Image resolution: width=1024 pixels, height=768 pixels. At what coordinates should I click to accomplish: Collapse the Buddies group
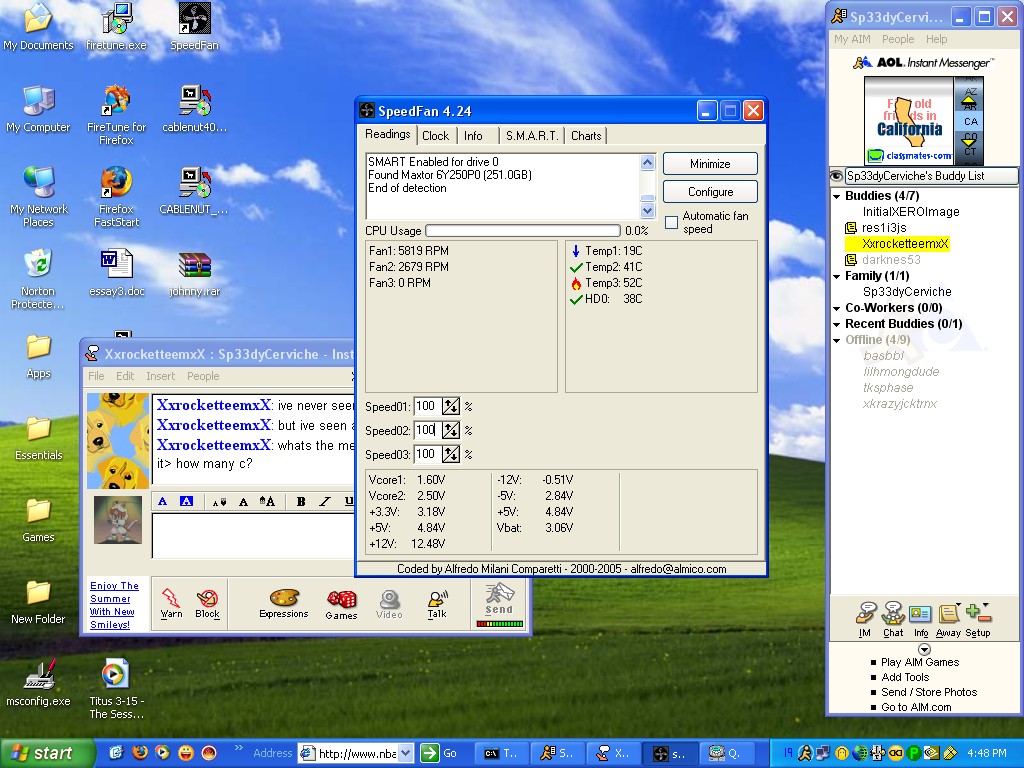(x=837, y=196)
